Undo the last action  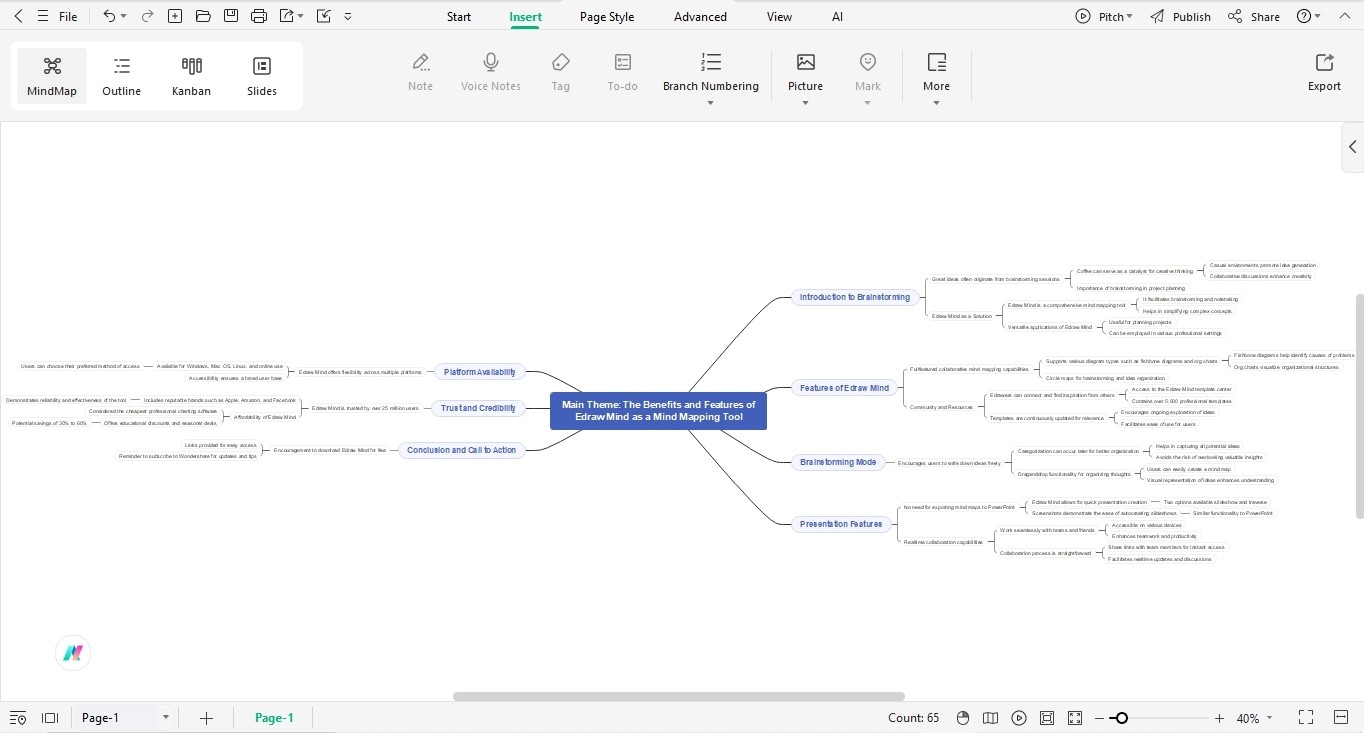coord(109,16)
